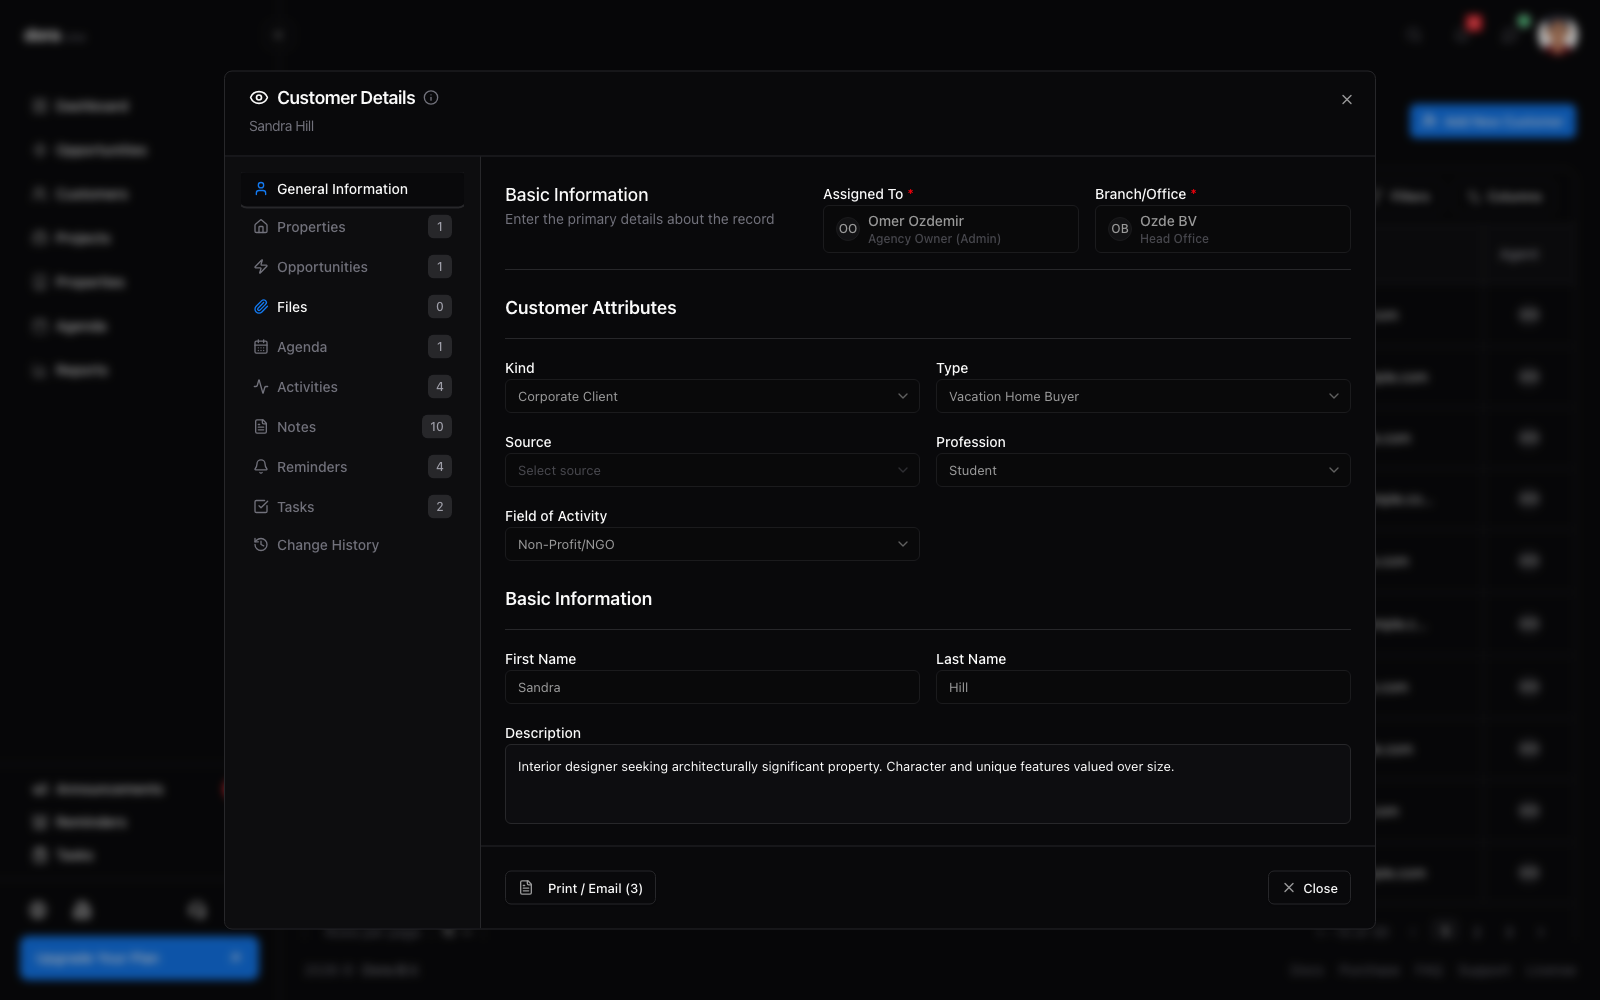Open the General Information tab
This screenshot has width=1600, height=1000.
pos(352,189)
